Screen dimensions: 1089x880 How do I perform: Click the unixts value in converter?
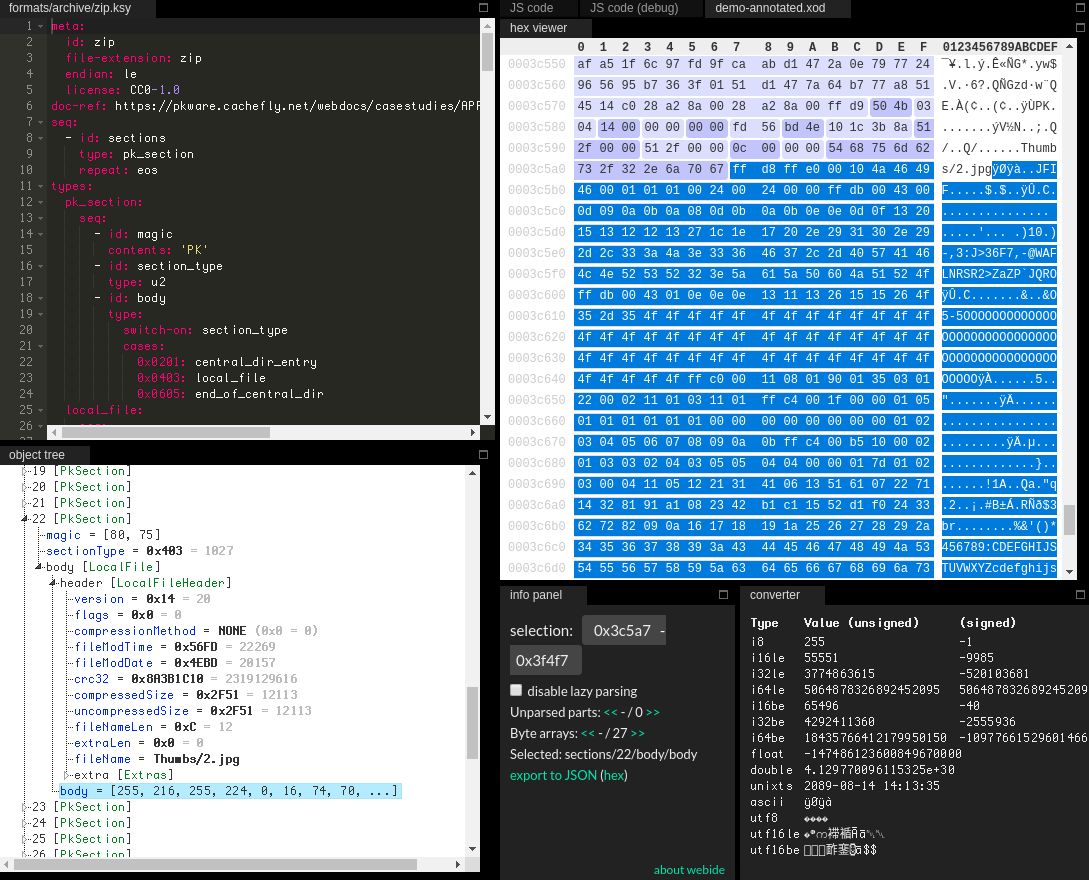872,786
